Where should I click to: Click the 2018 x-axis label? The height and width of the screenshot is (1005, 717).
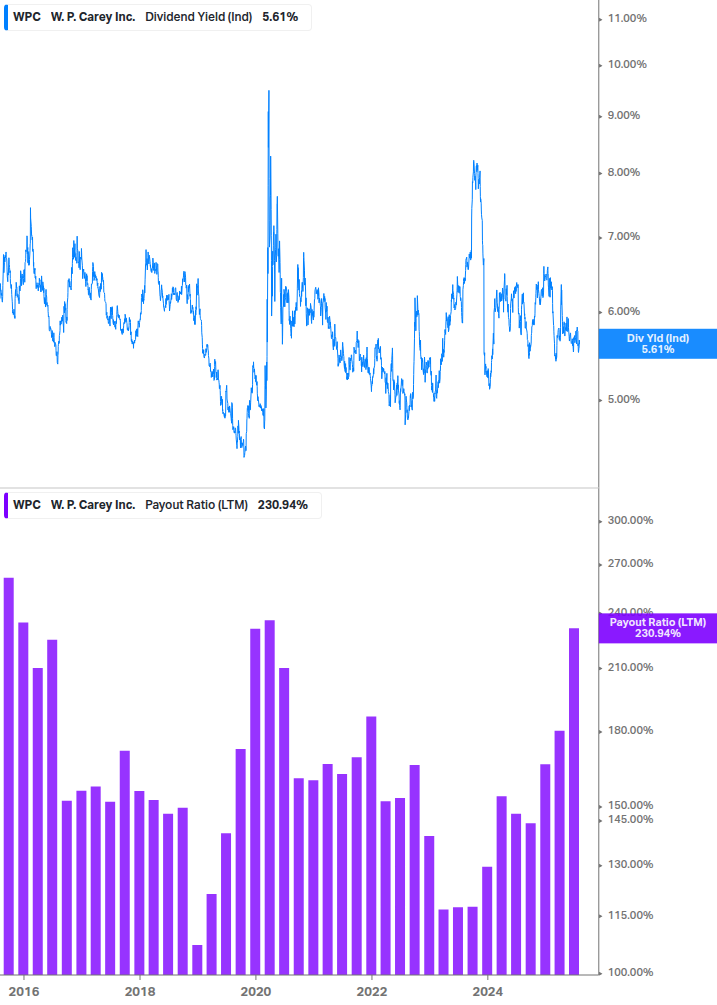tap(140, 992)
